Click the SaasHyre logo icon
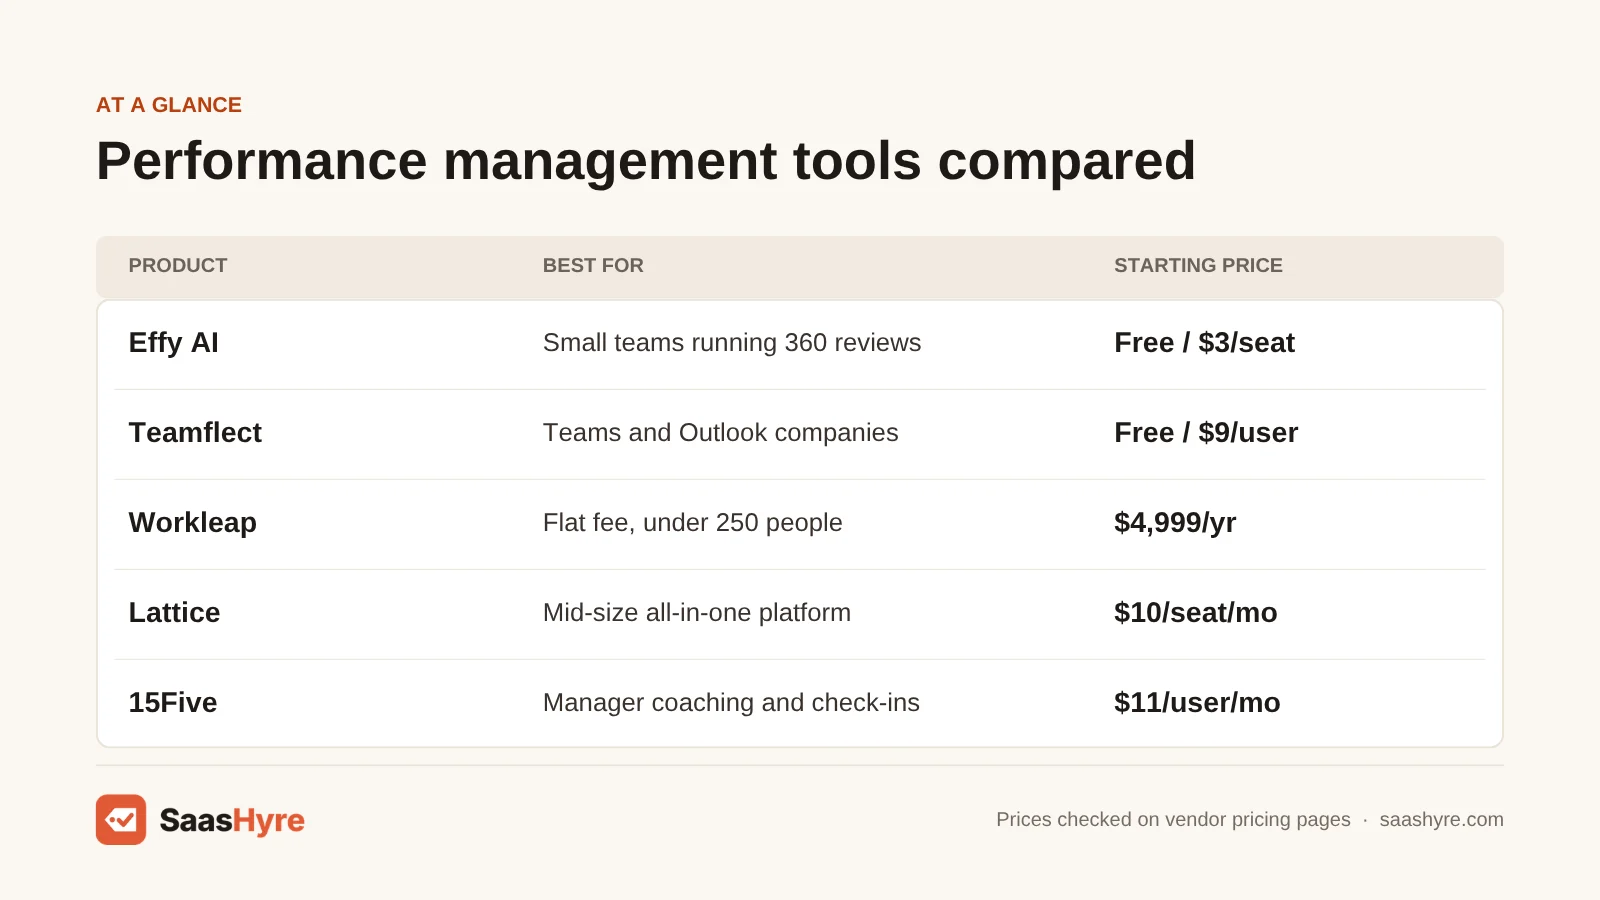 pyautogui.click(x=121, y=820)
